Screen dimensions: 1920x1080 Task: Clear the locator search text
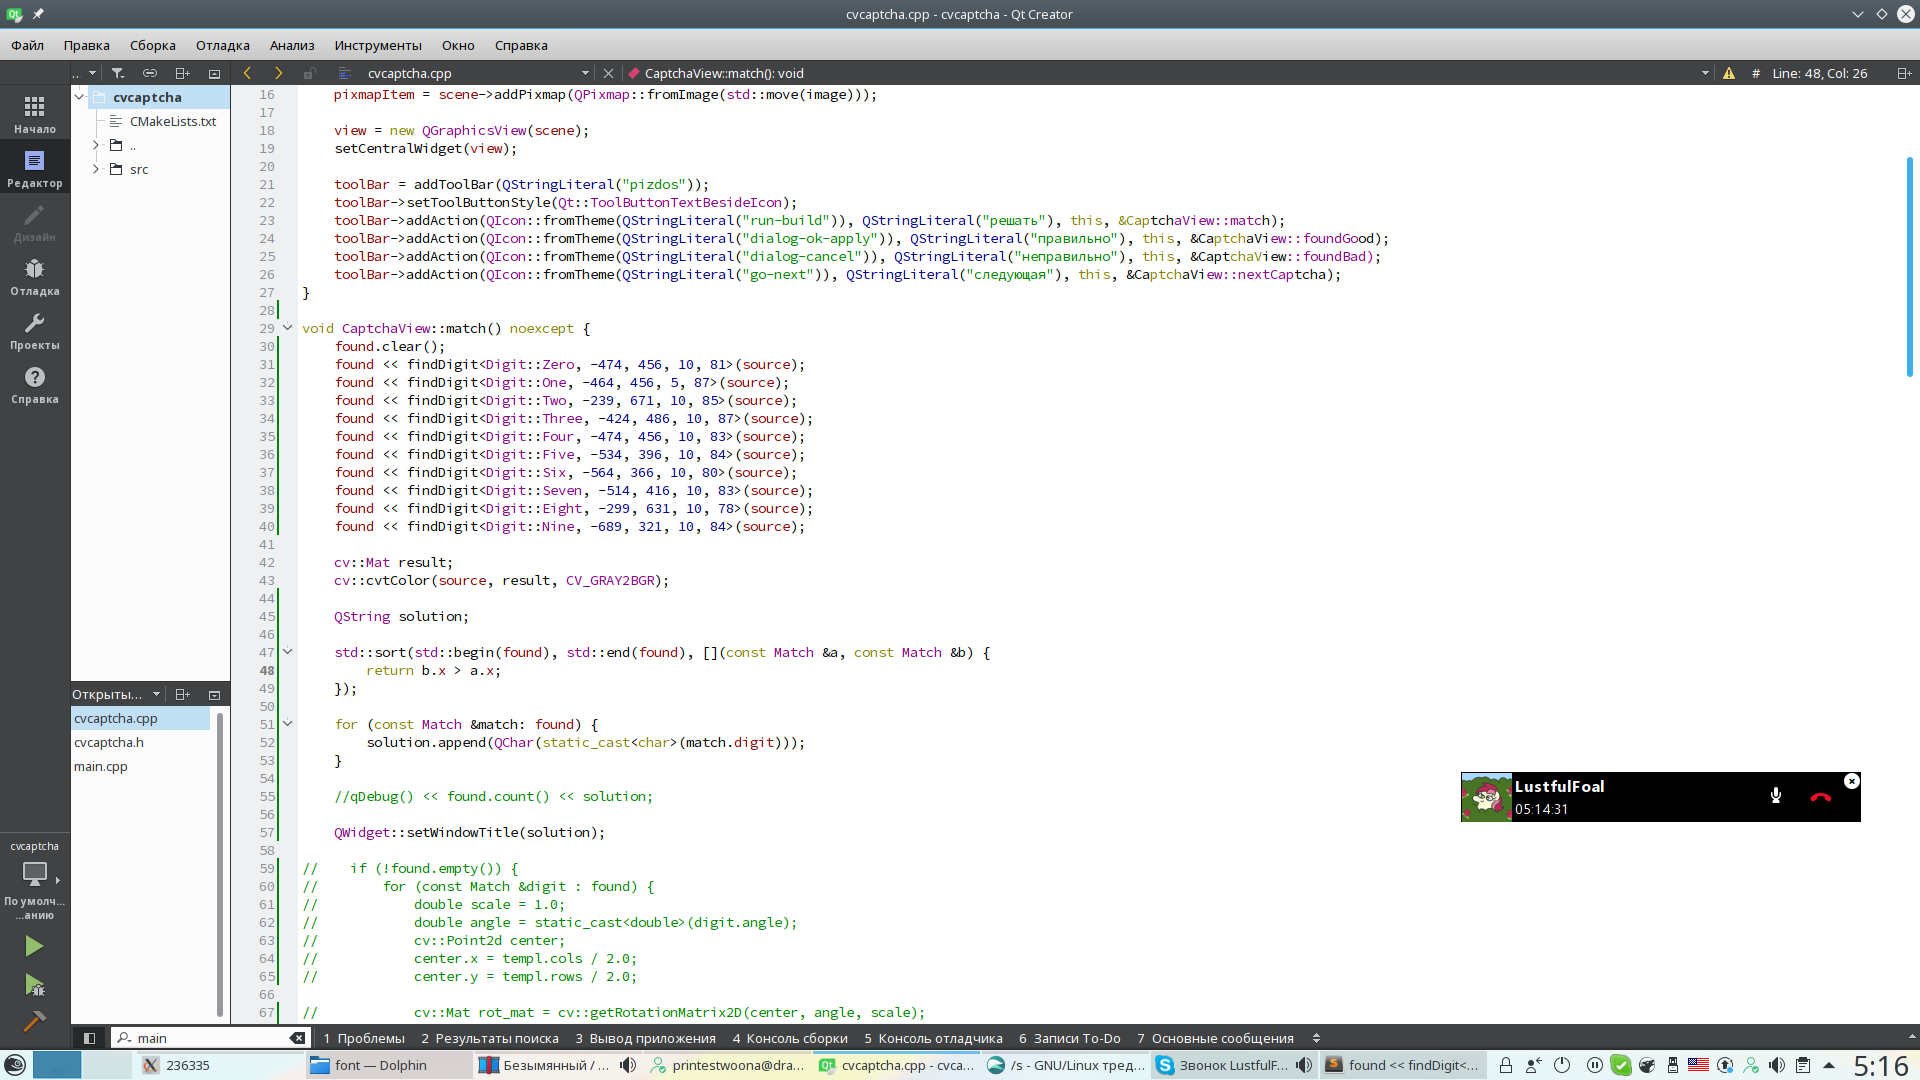pos(297,1038)
